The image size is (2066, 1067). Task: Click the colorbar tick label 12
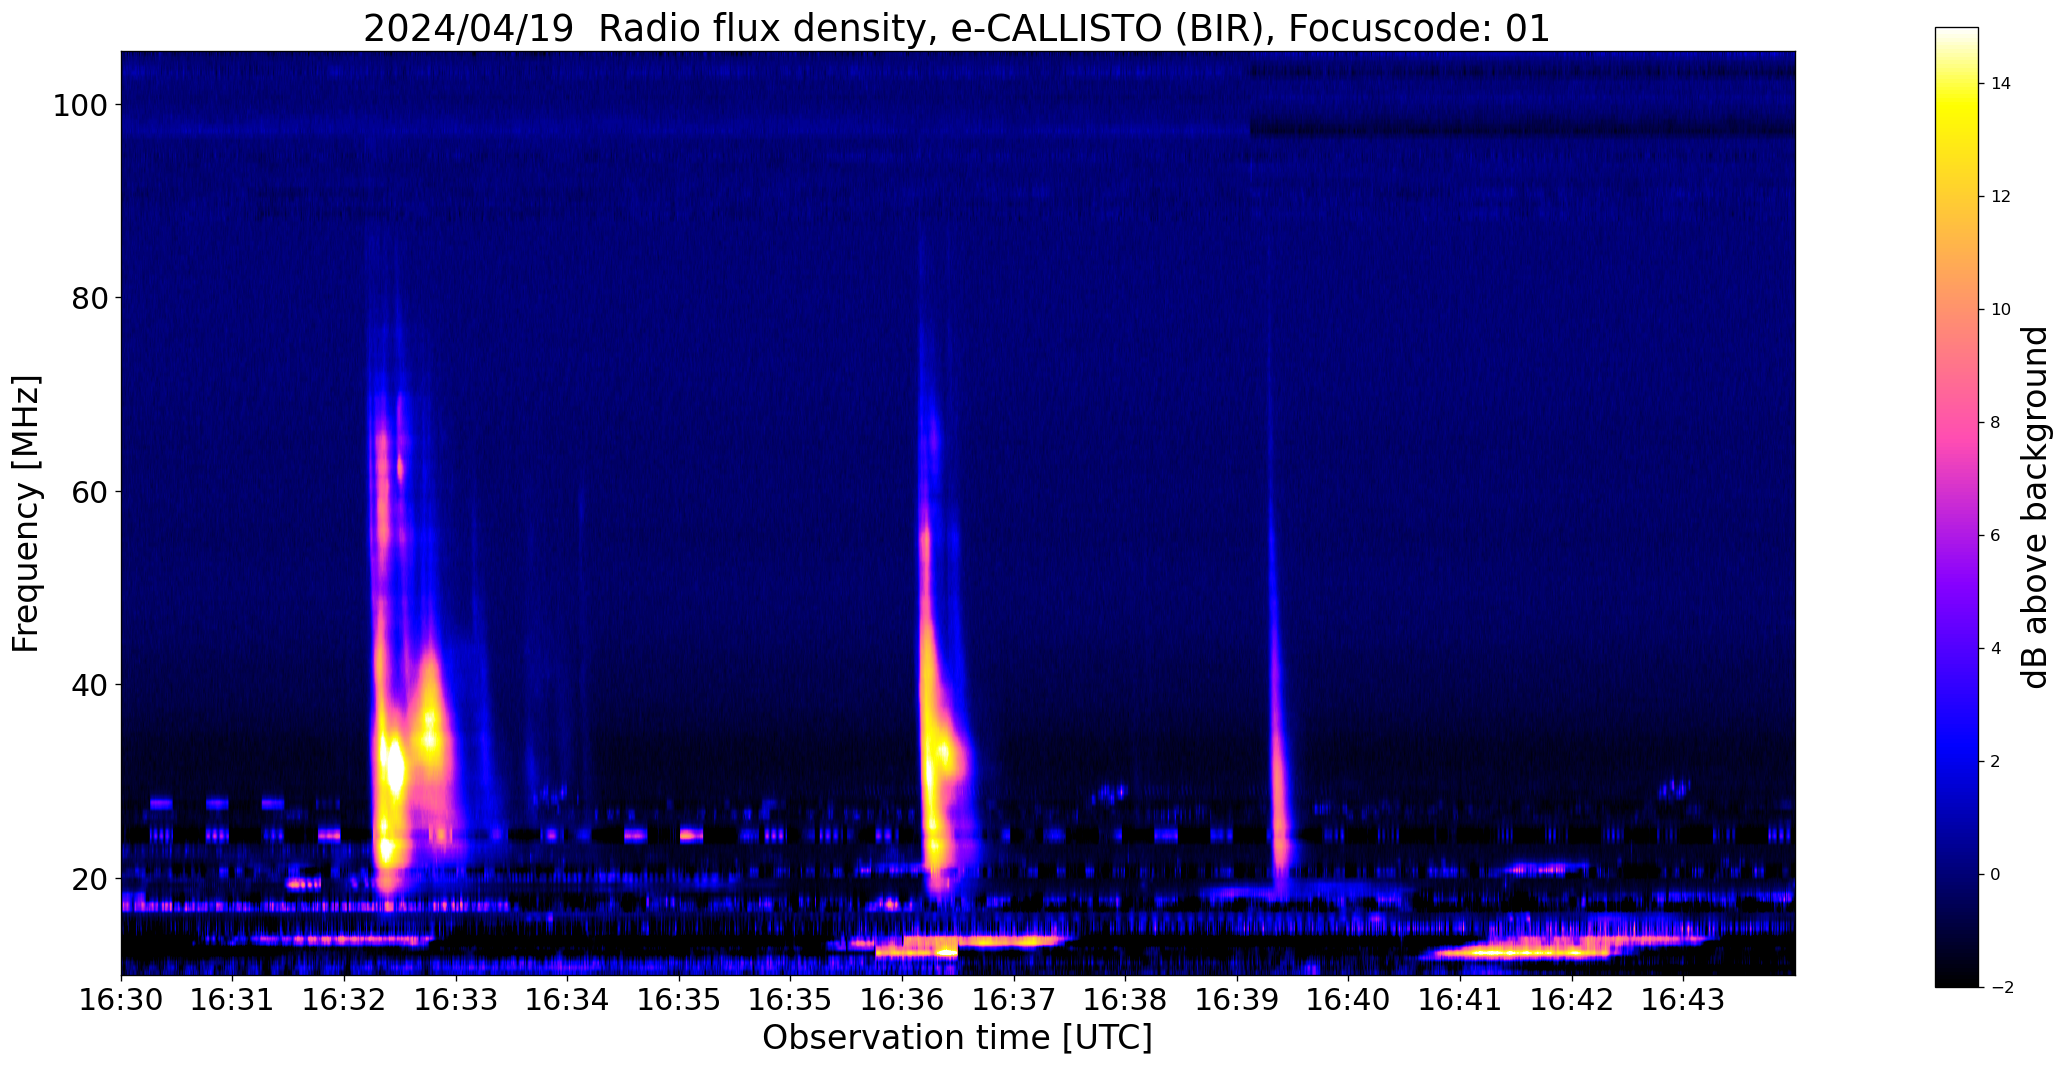point(2001,197)
